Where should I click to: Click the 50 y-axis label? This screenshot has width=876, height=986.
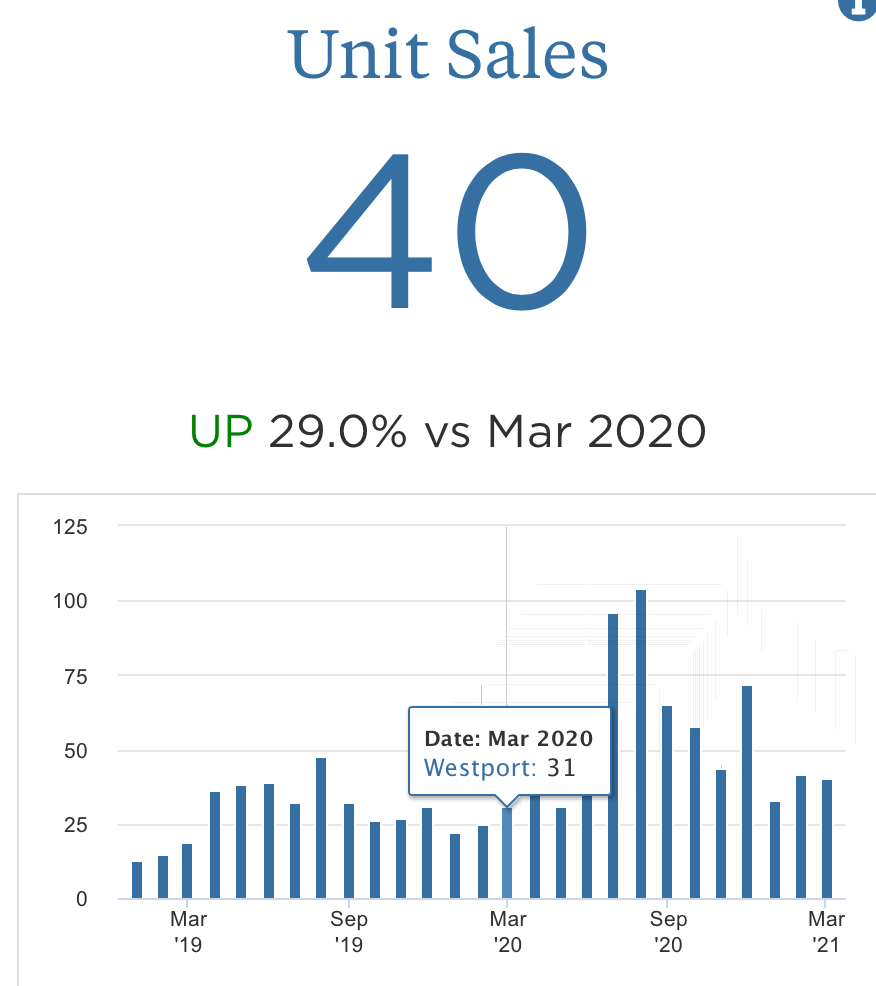click(77, 751)
